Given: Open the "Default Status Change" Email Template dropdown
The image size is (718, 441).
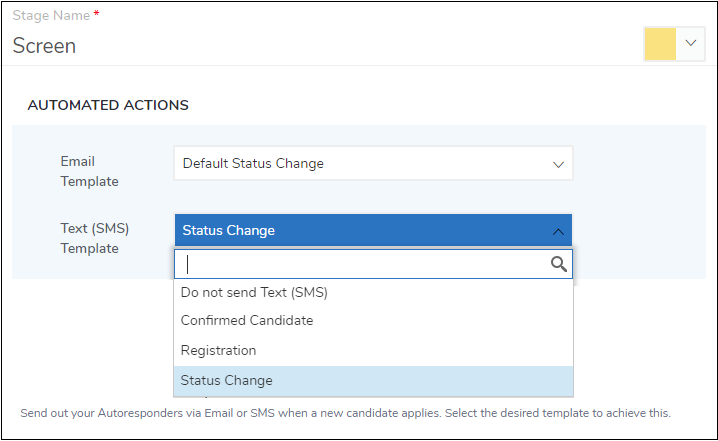Looking at the screenshot, I should coord(360,164).
